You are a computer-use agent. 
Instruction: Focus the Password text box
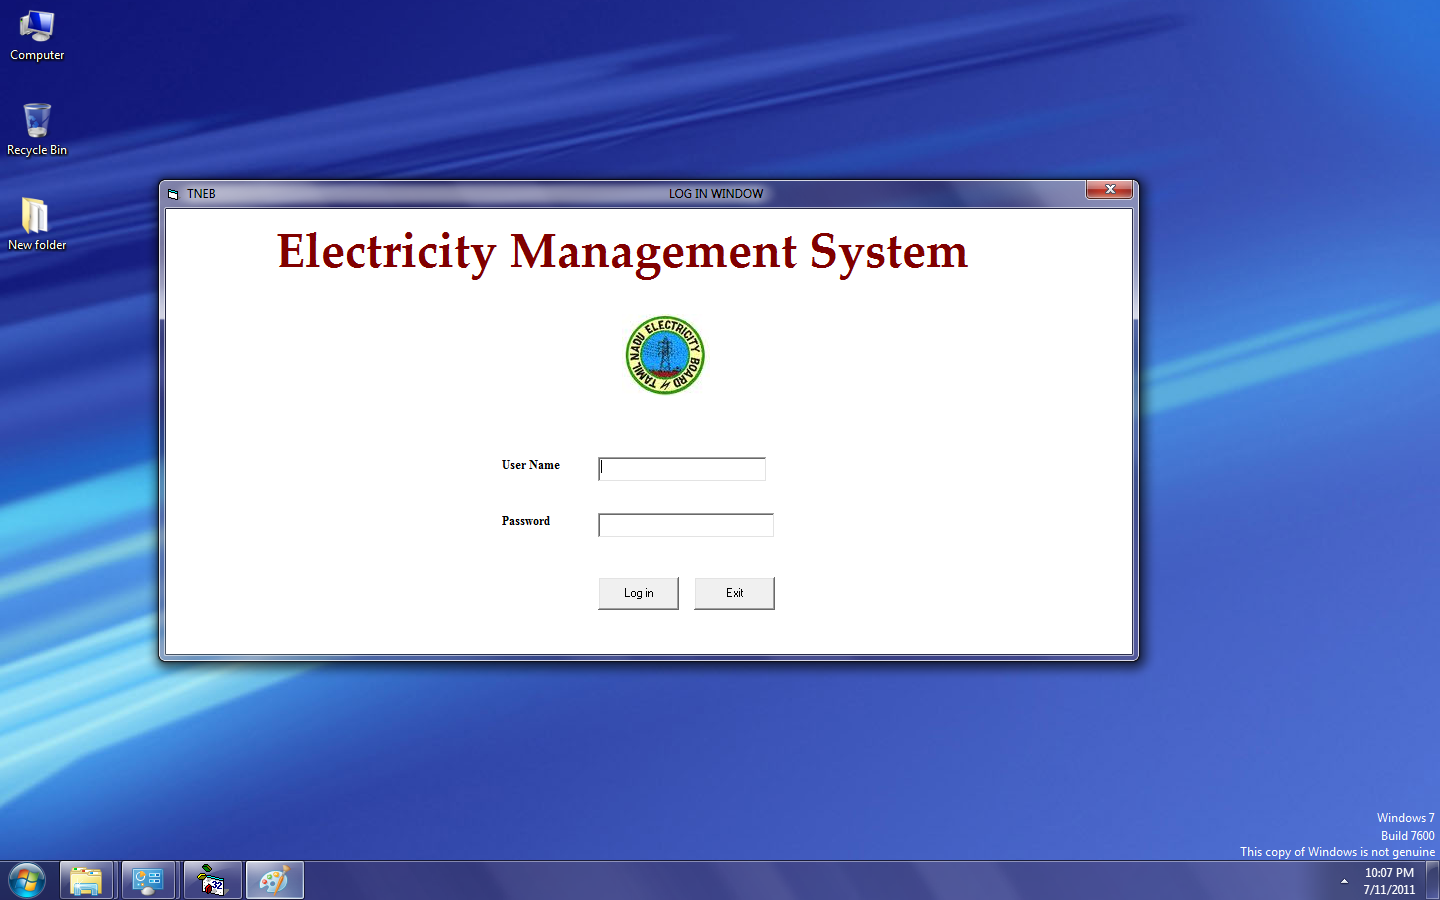[x=686, y=525]
